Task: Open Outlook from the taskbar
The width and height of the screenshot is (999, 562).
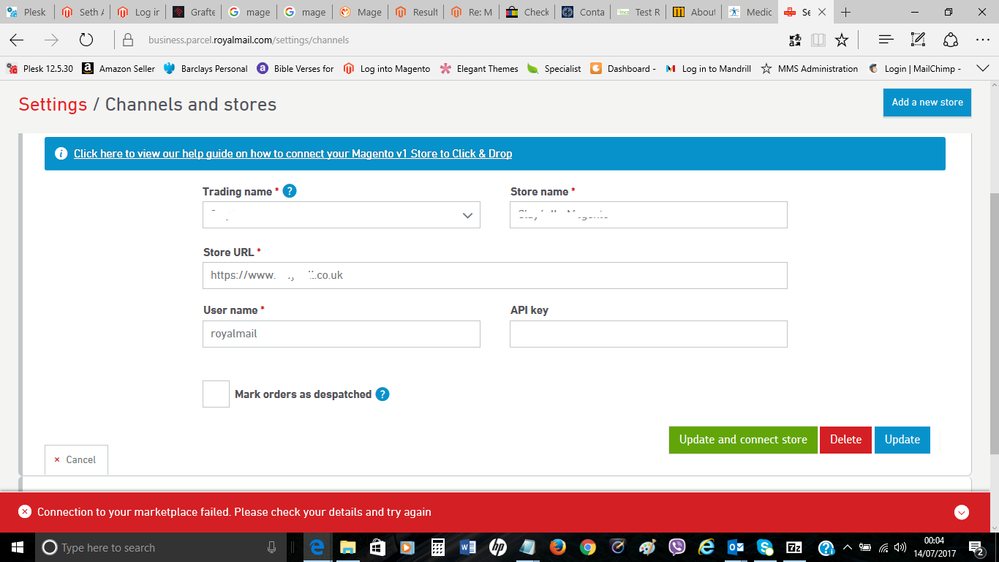Action: pyautogui.click(x=736, y=547)
